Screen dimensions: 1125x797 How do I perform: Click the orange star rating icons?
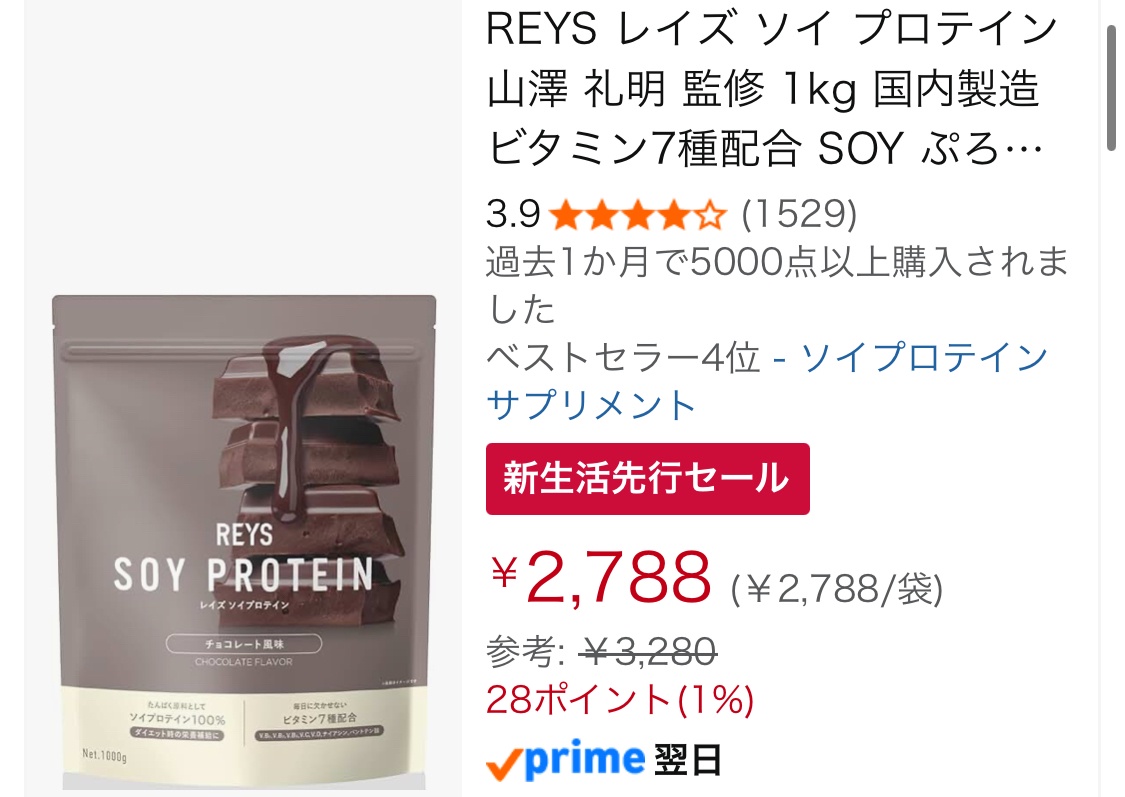(637, 214)
